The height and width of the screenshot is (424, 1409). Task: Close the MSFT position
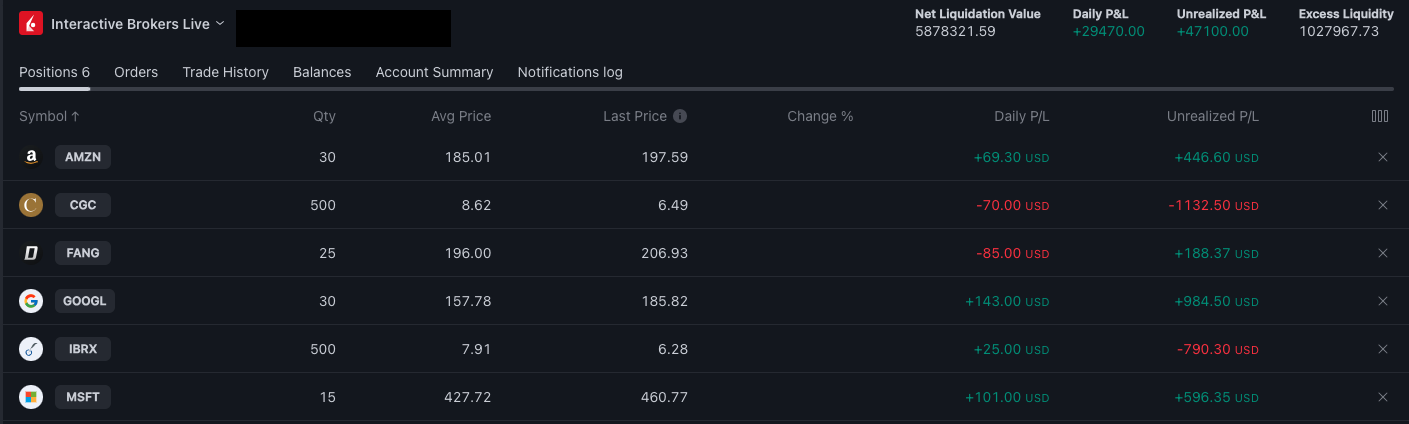coord(1383,397)
